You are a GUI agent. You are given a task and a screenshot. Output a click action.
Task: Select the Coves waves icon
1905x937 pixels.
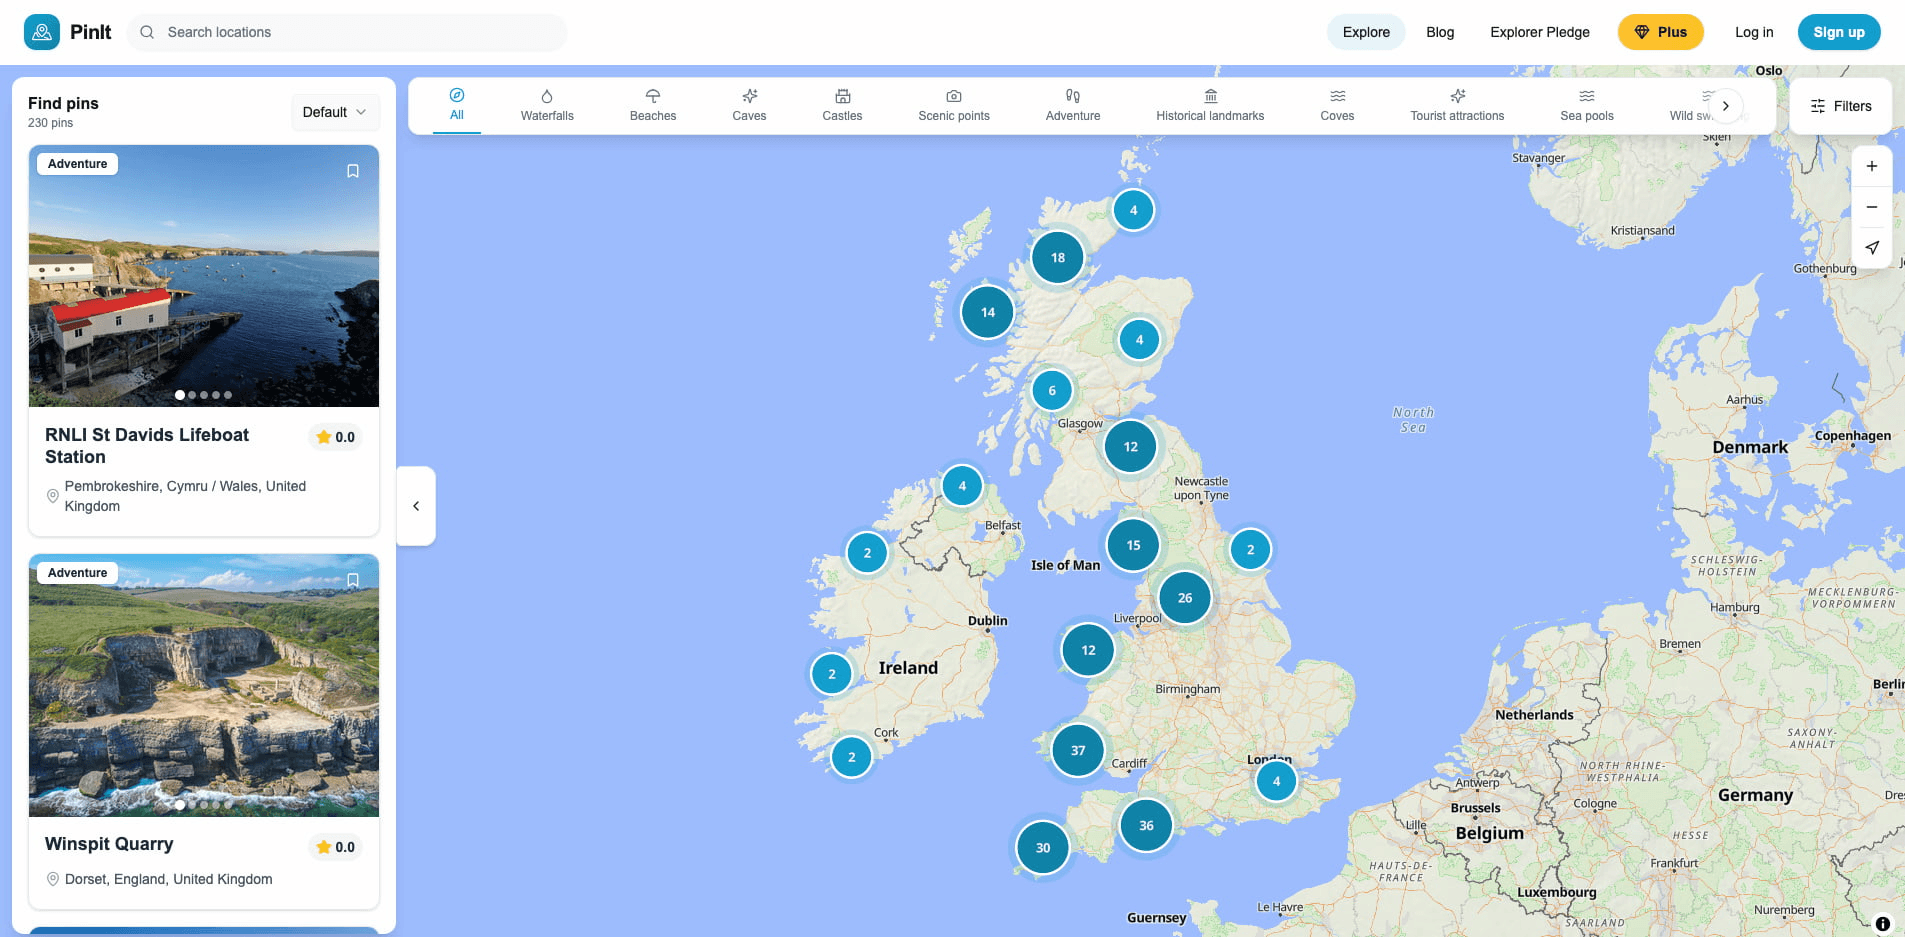(1337, 96)
